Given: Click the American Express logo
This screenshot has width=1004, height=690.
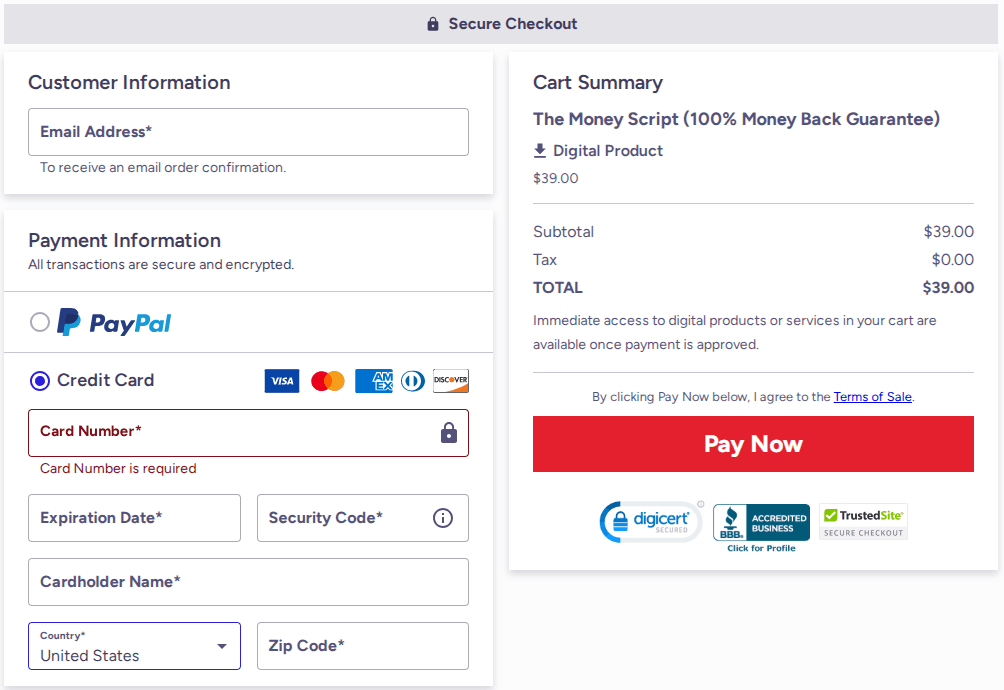Looking at the screenshot, I should tap(373, 381).
